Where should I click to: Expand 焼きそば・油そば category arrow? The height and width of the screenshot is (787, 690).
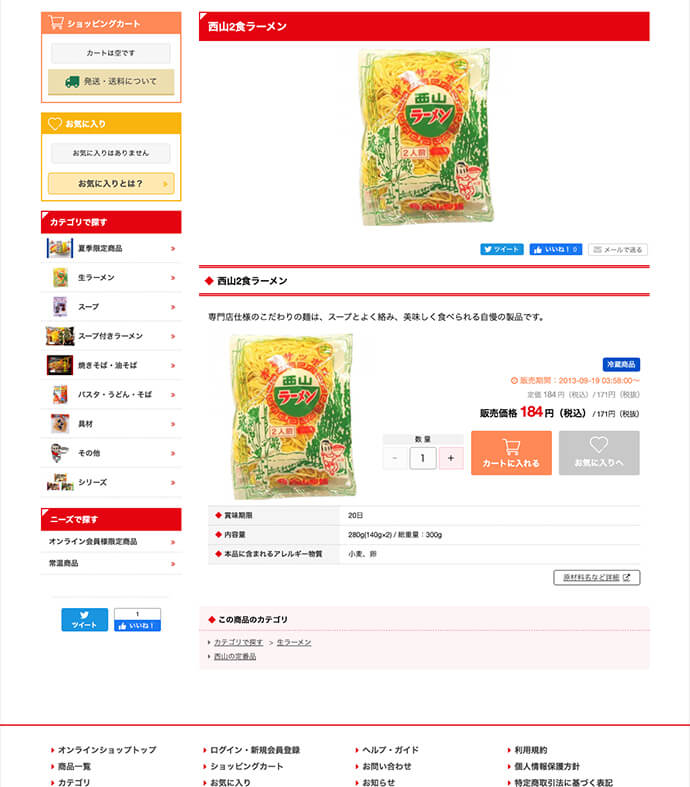click(x=173, y=365)
